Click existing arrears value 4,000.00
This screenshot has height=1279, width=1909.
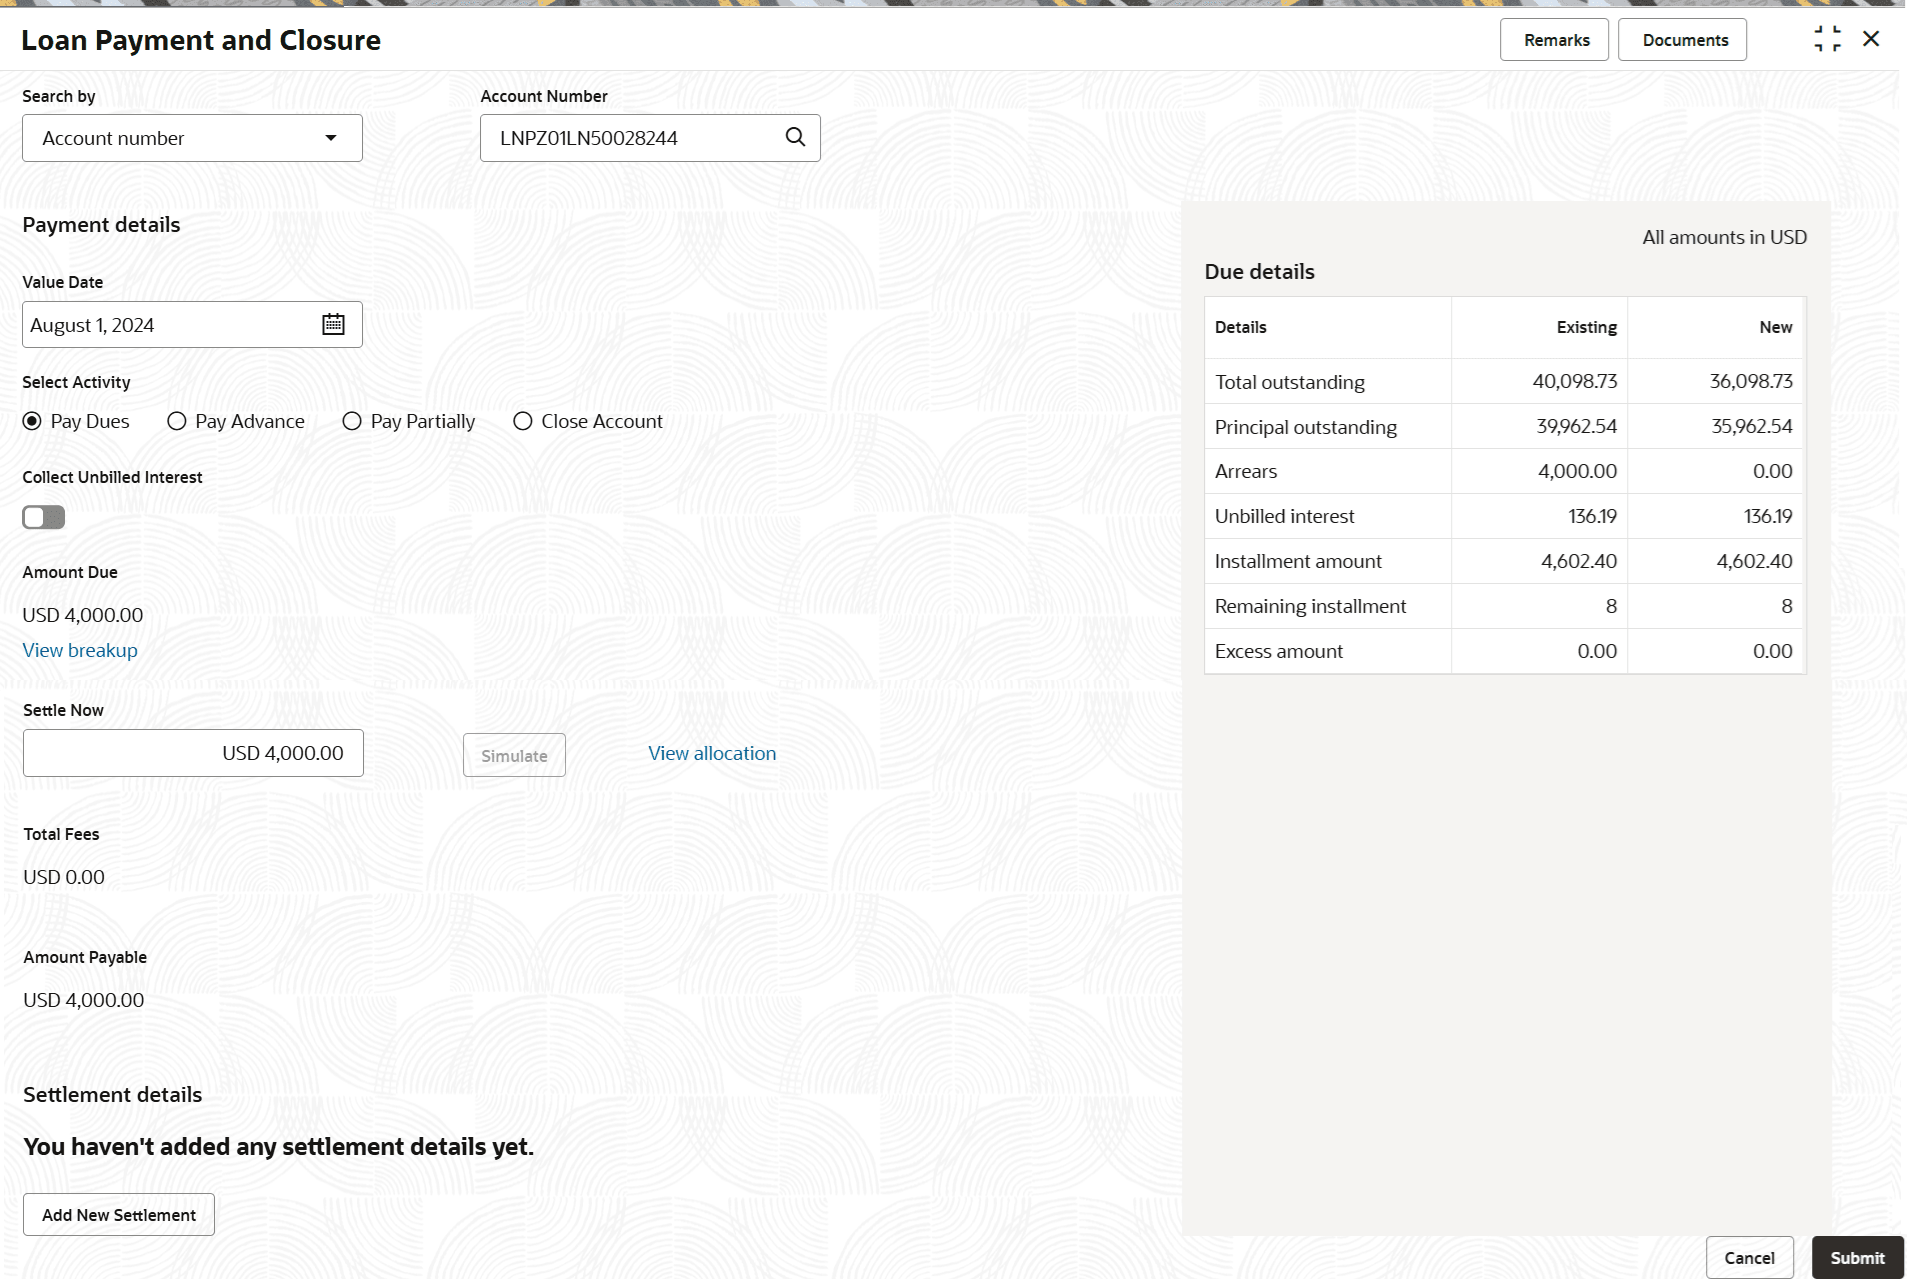click(x=1578, y=471)
